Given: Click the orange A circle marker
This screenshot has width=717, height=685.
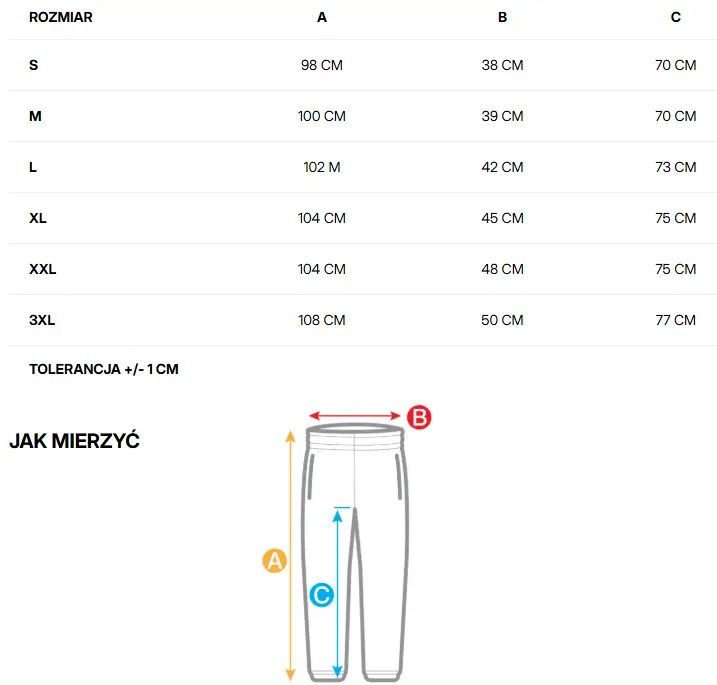Looking at the screenshot, I should point(274,561).
